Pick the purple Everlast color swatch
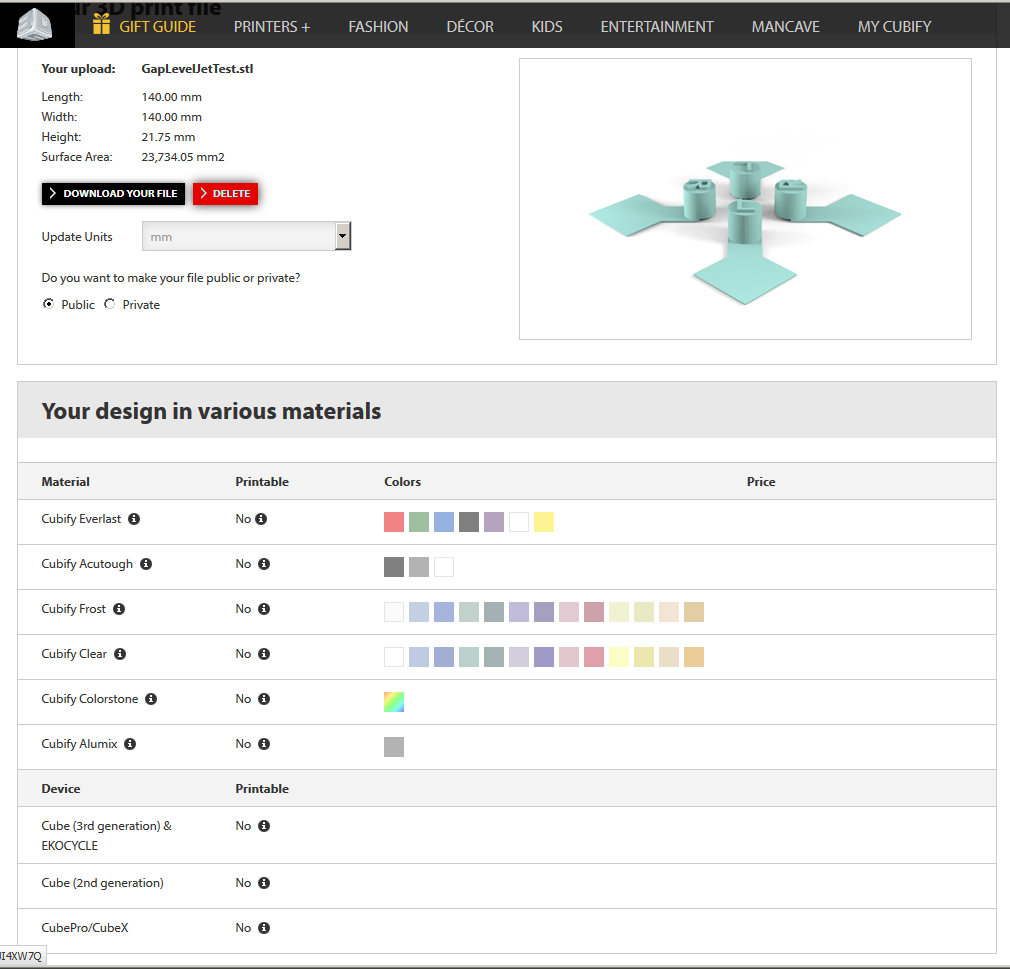The height and width of the screenshot is (969, 1010). point(494,523)
